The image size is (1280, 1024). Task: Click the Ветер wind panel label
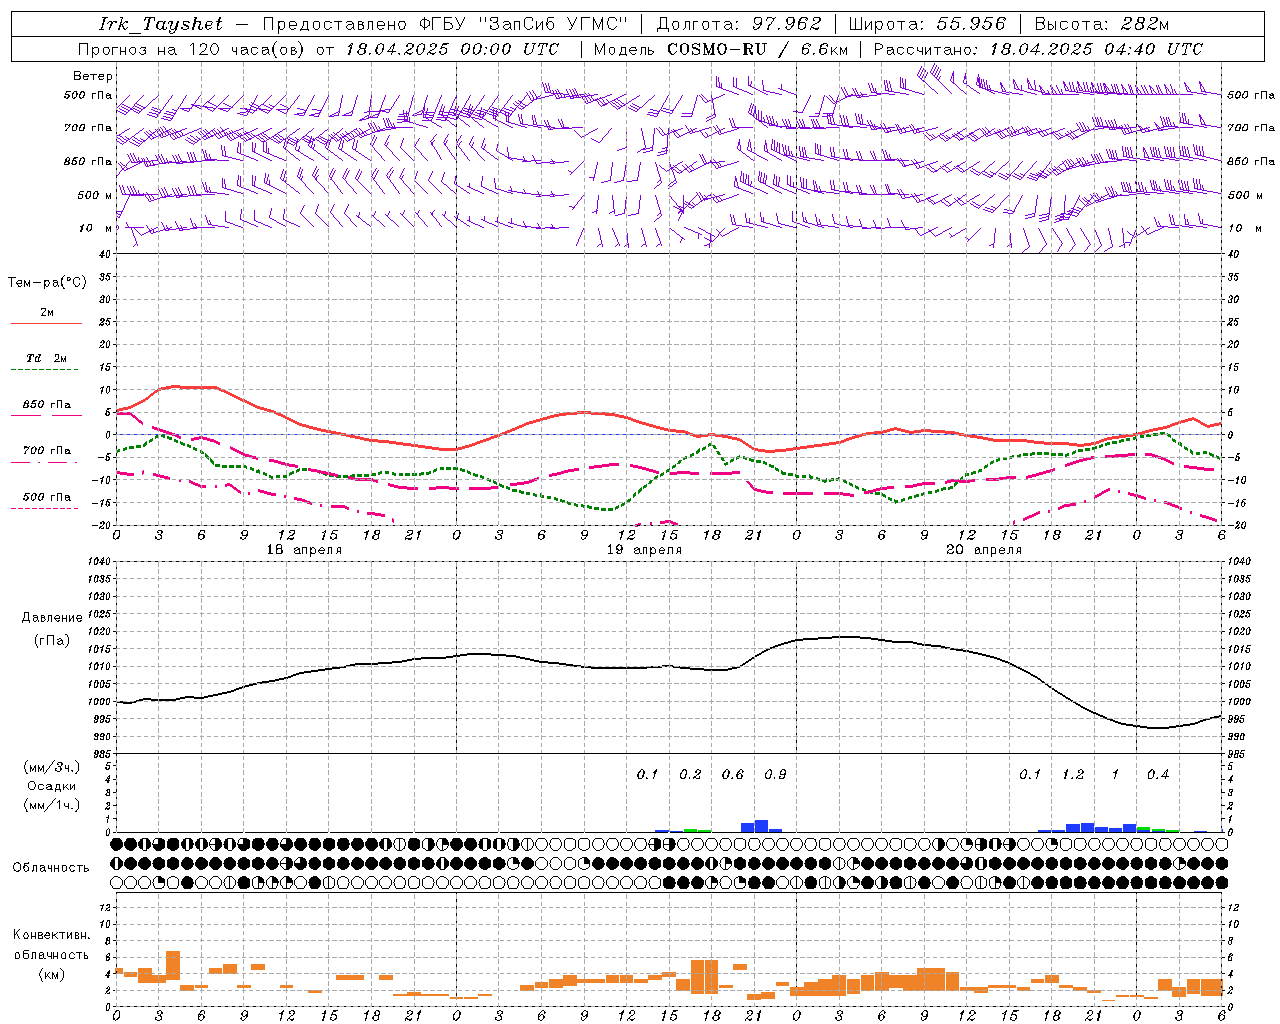click(93, 76)
